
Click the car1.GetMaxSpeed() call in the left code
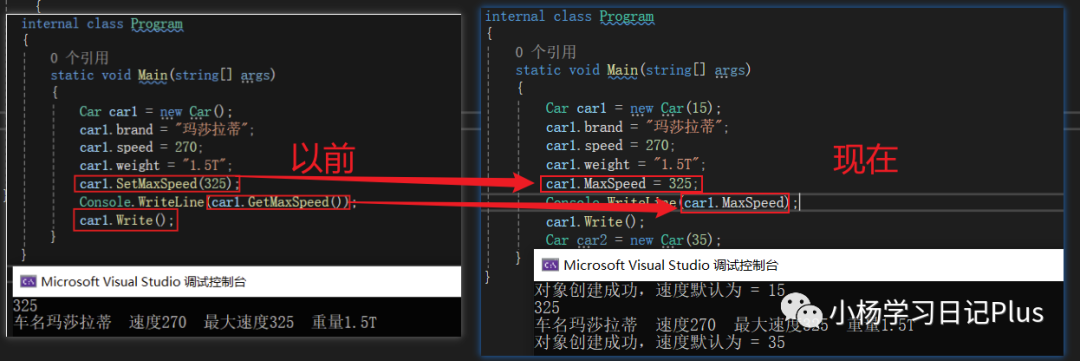(x=280, y=202)
